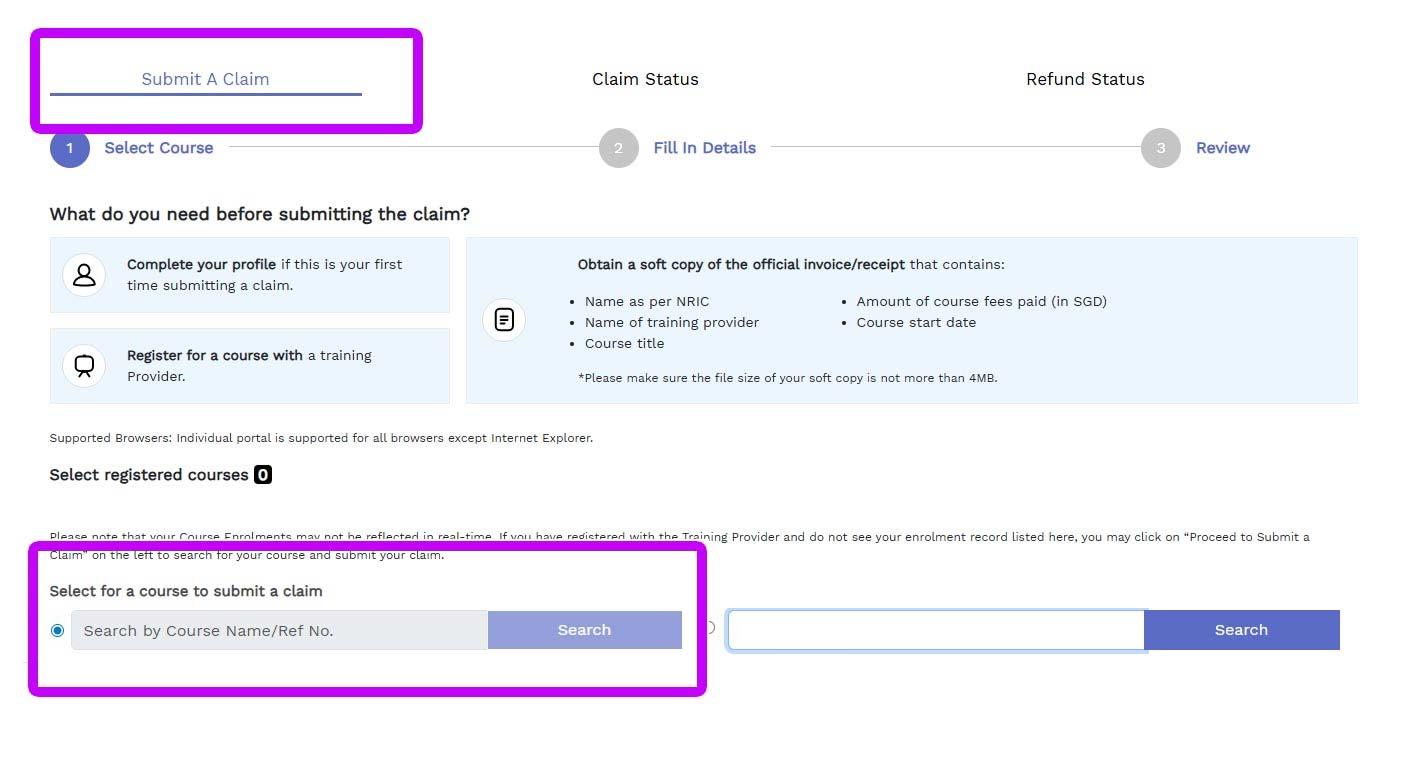Click the step 3 numbered circle

point(1160,148)
